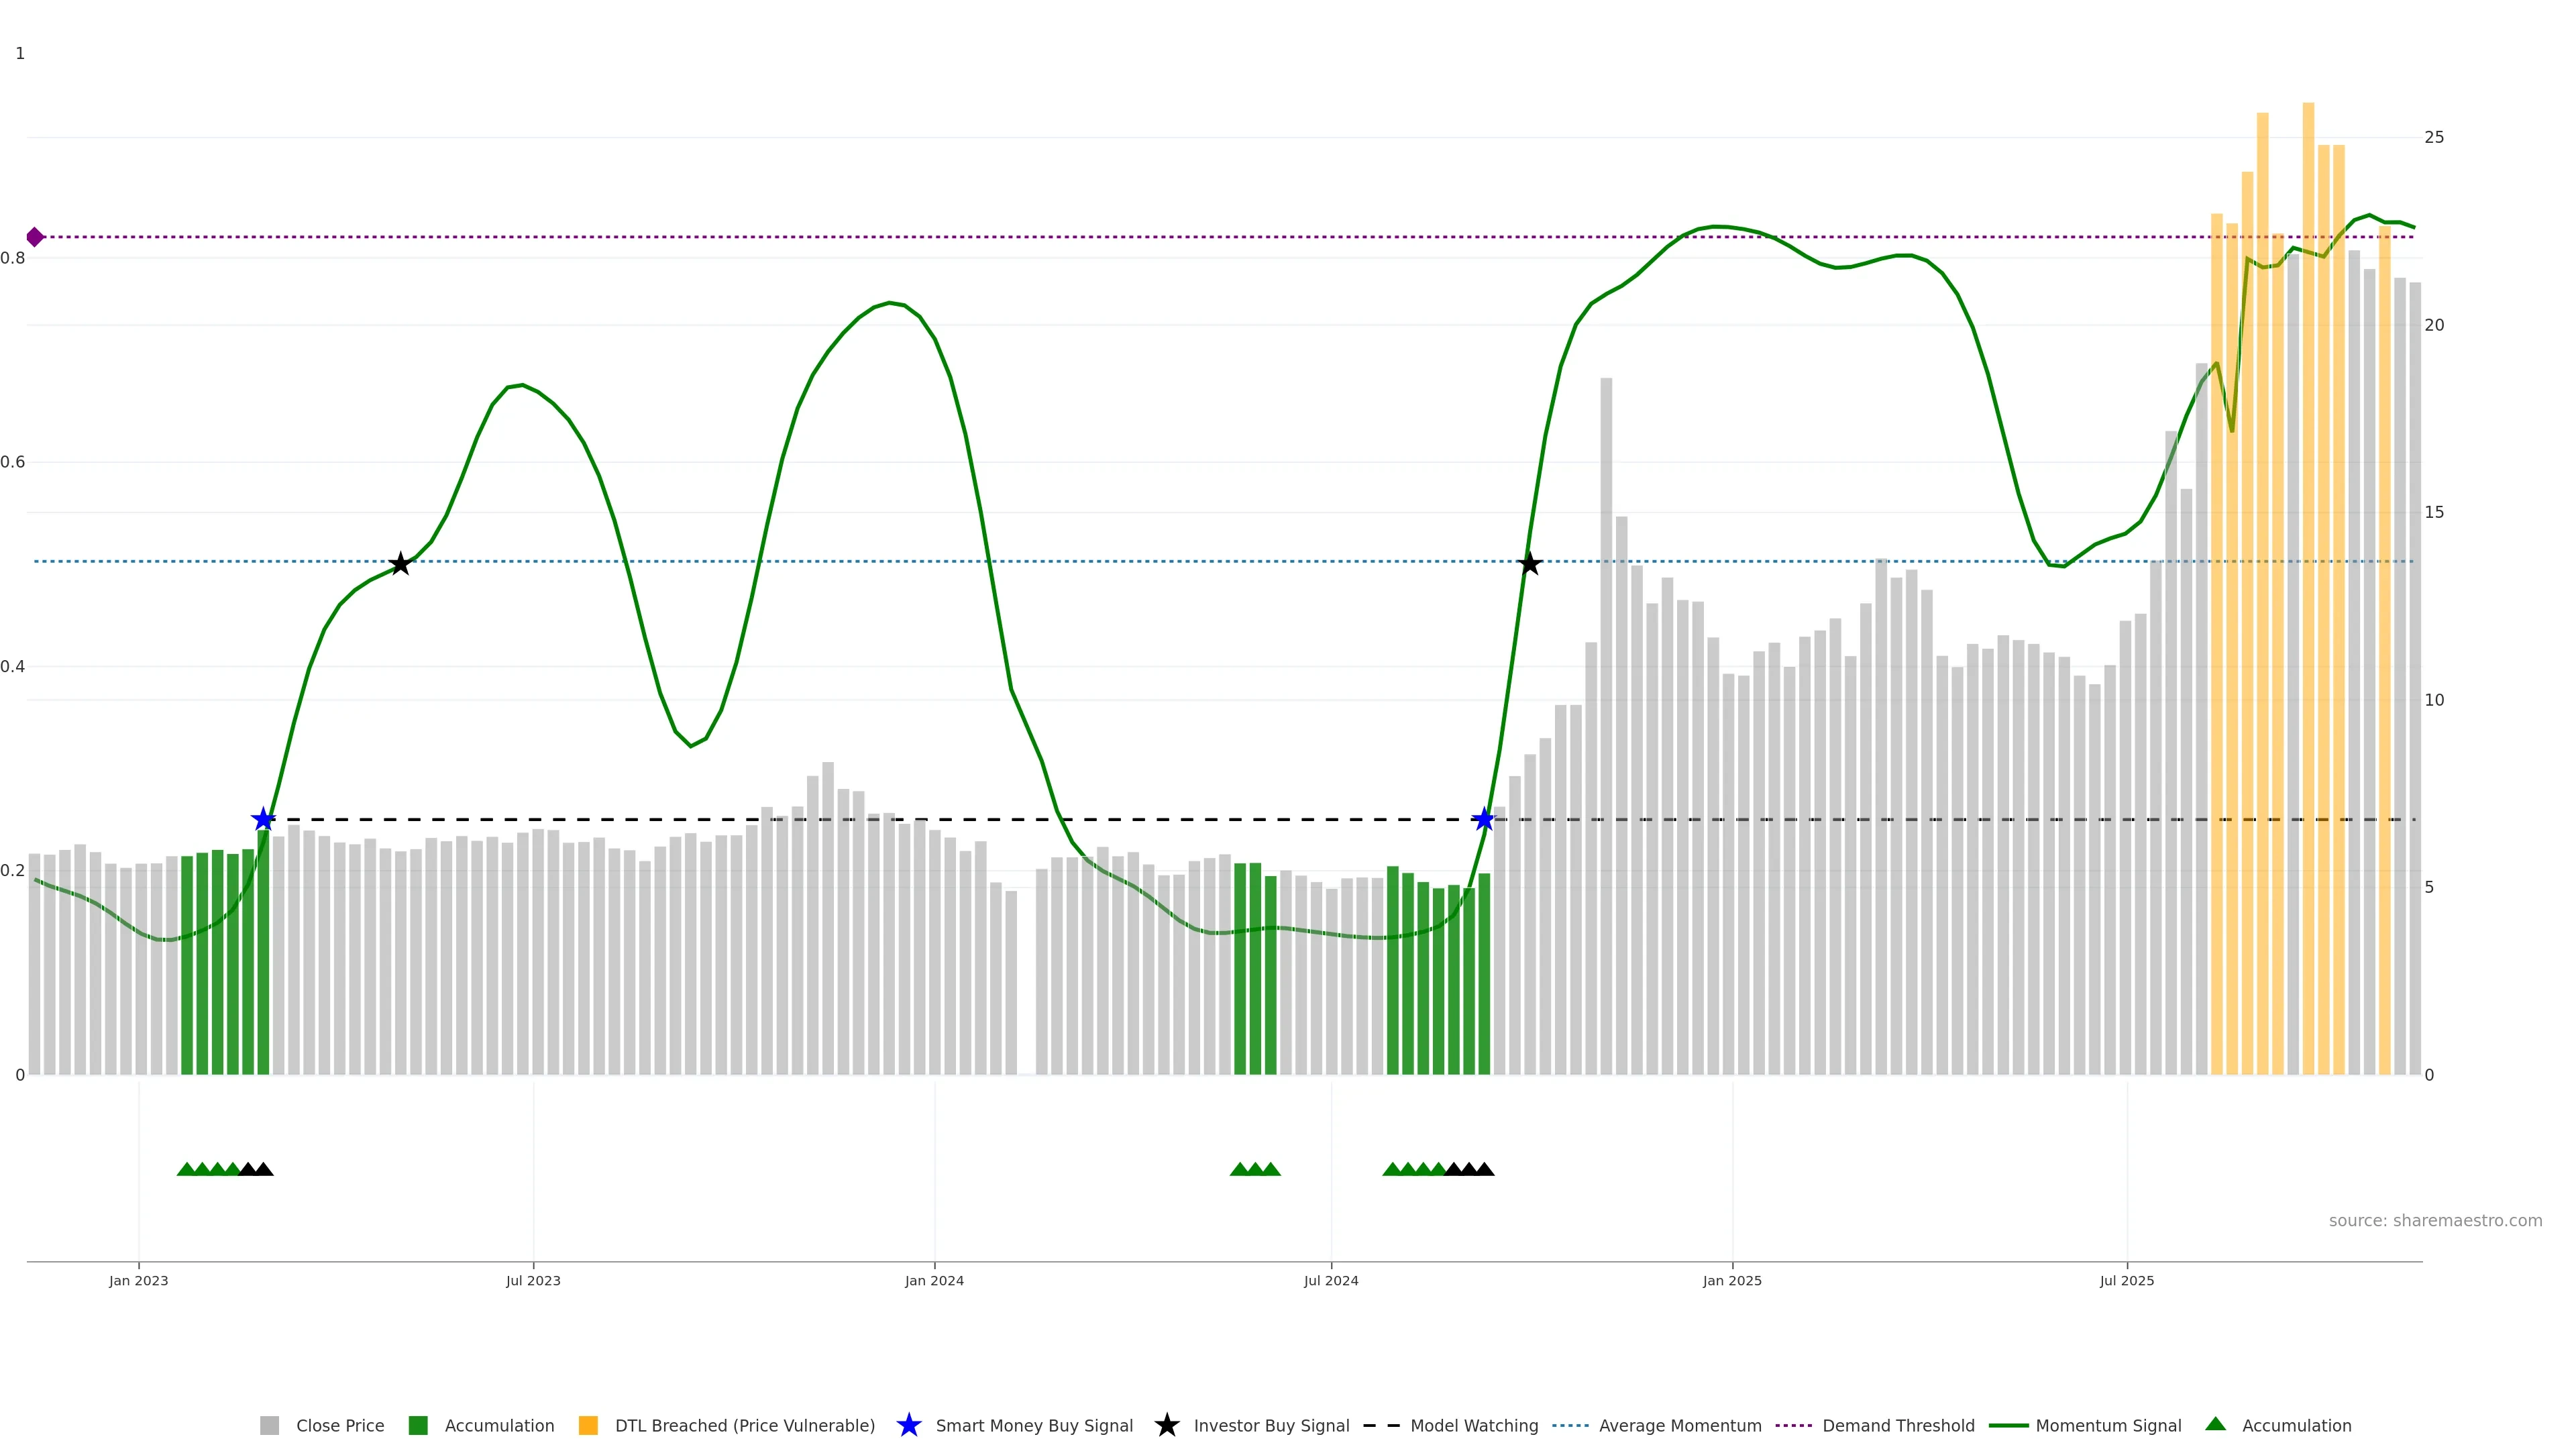Click the Jan 2023 x-axis label

coord(138,1281)
